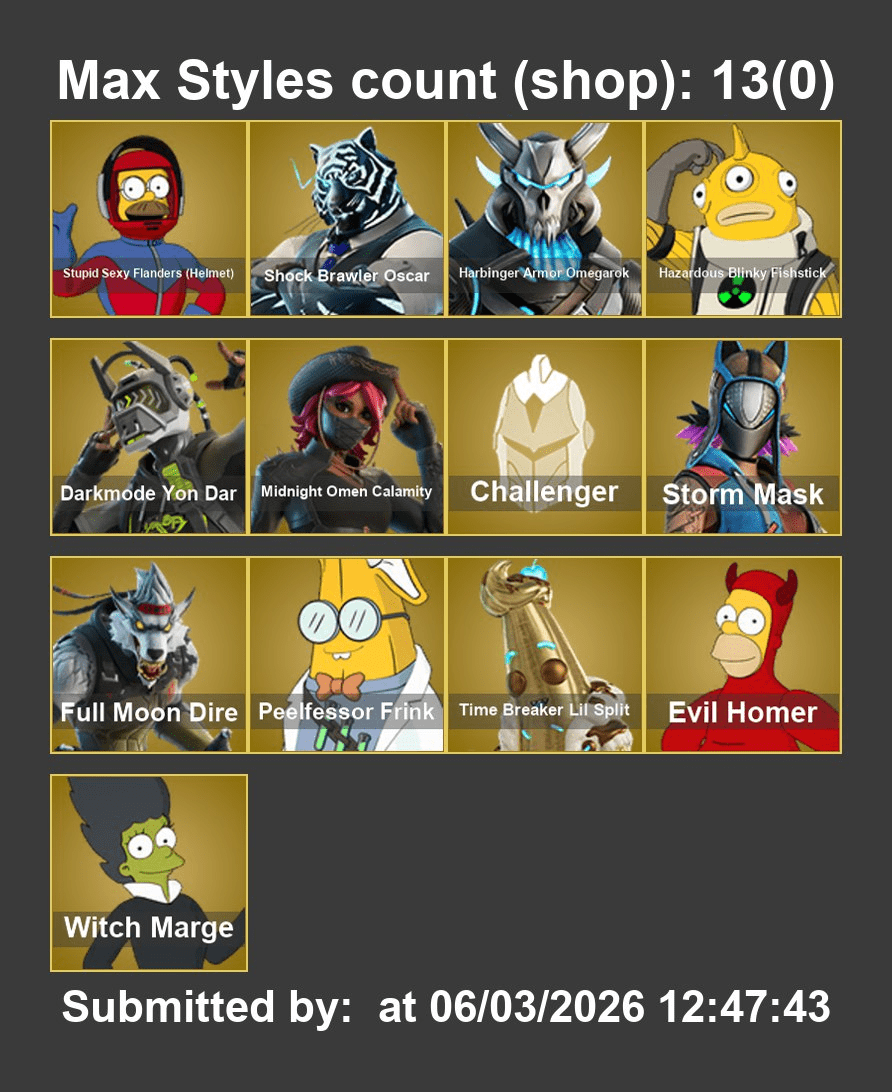Click the Evil Homer skin tile
Viewport: 892px width, 1092px height.
point(743,655)
